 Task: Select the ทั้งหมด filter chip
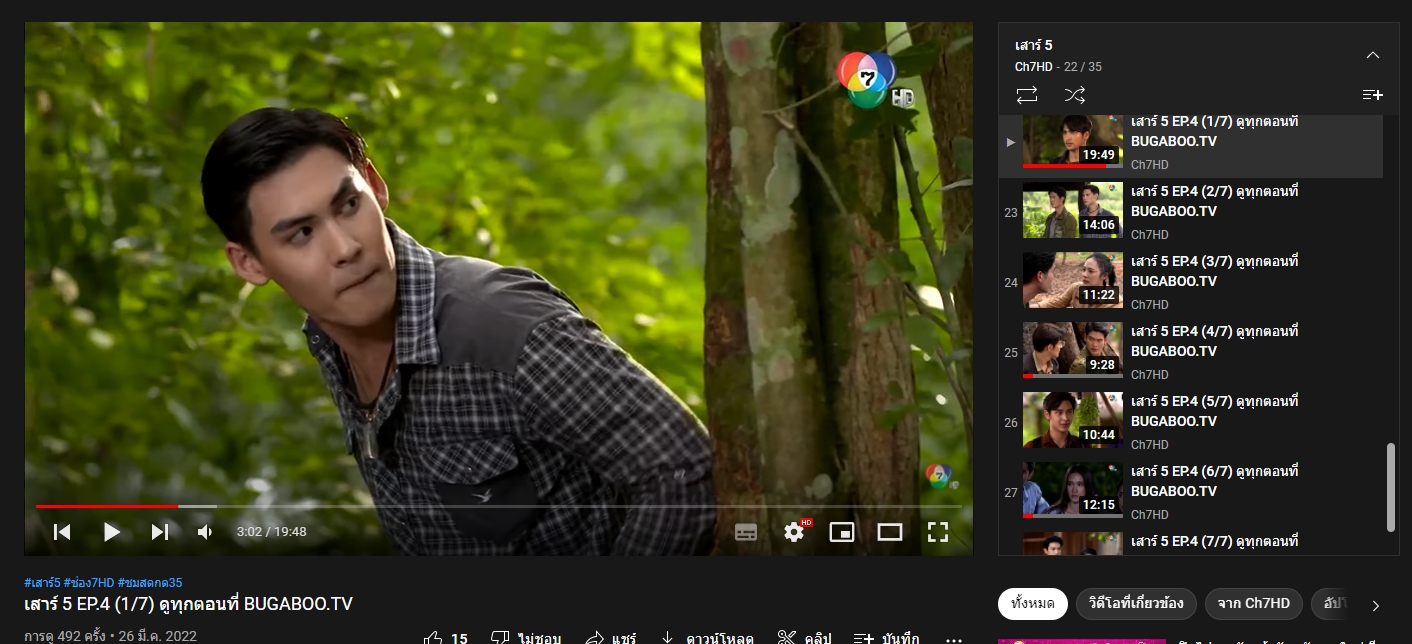point(1033,604)
